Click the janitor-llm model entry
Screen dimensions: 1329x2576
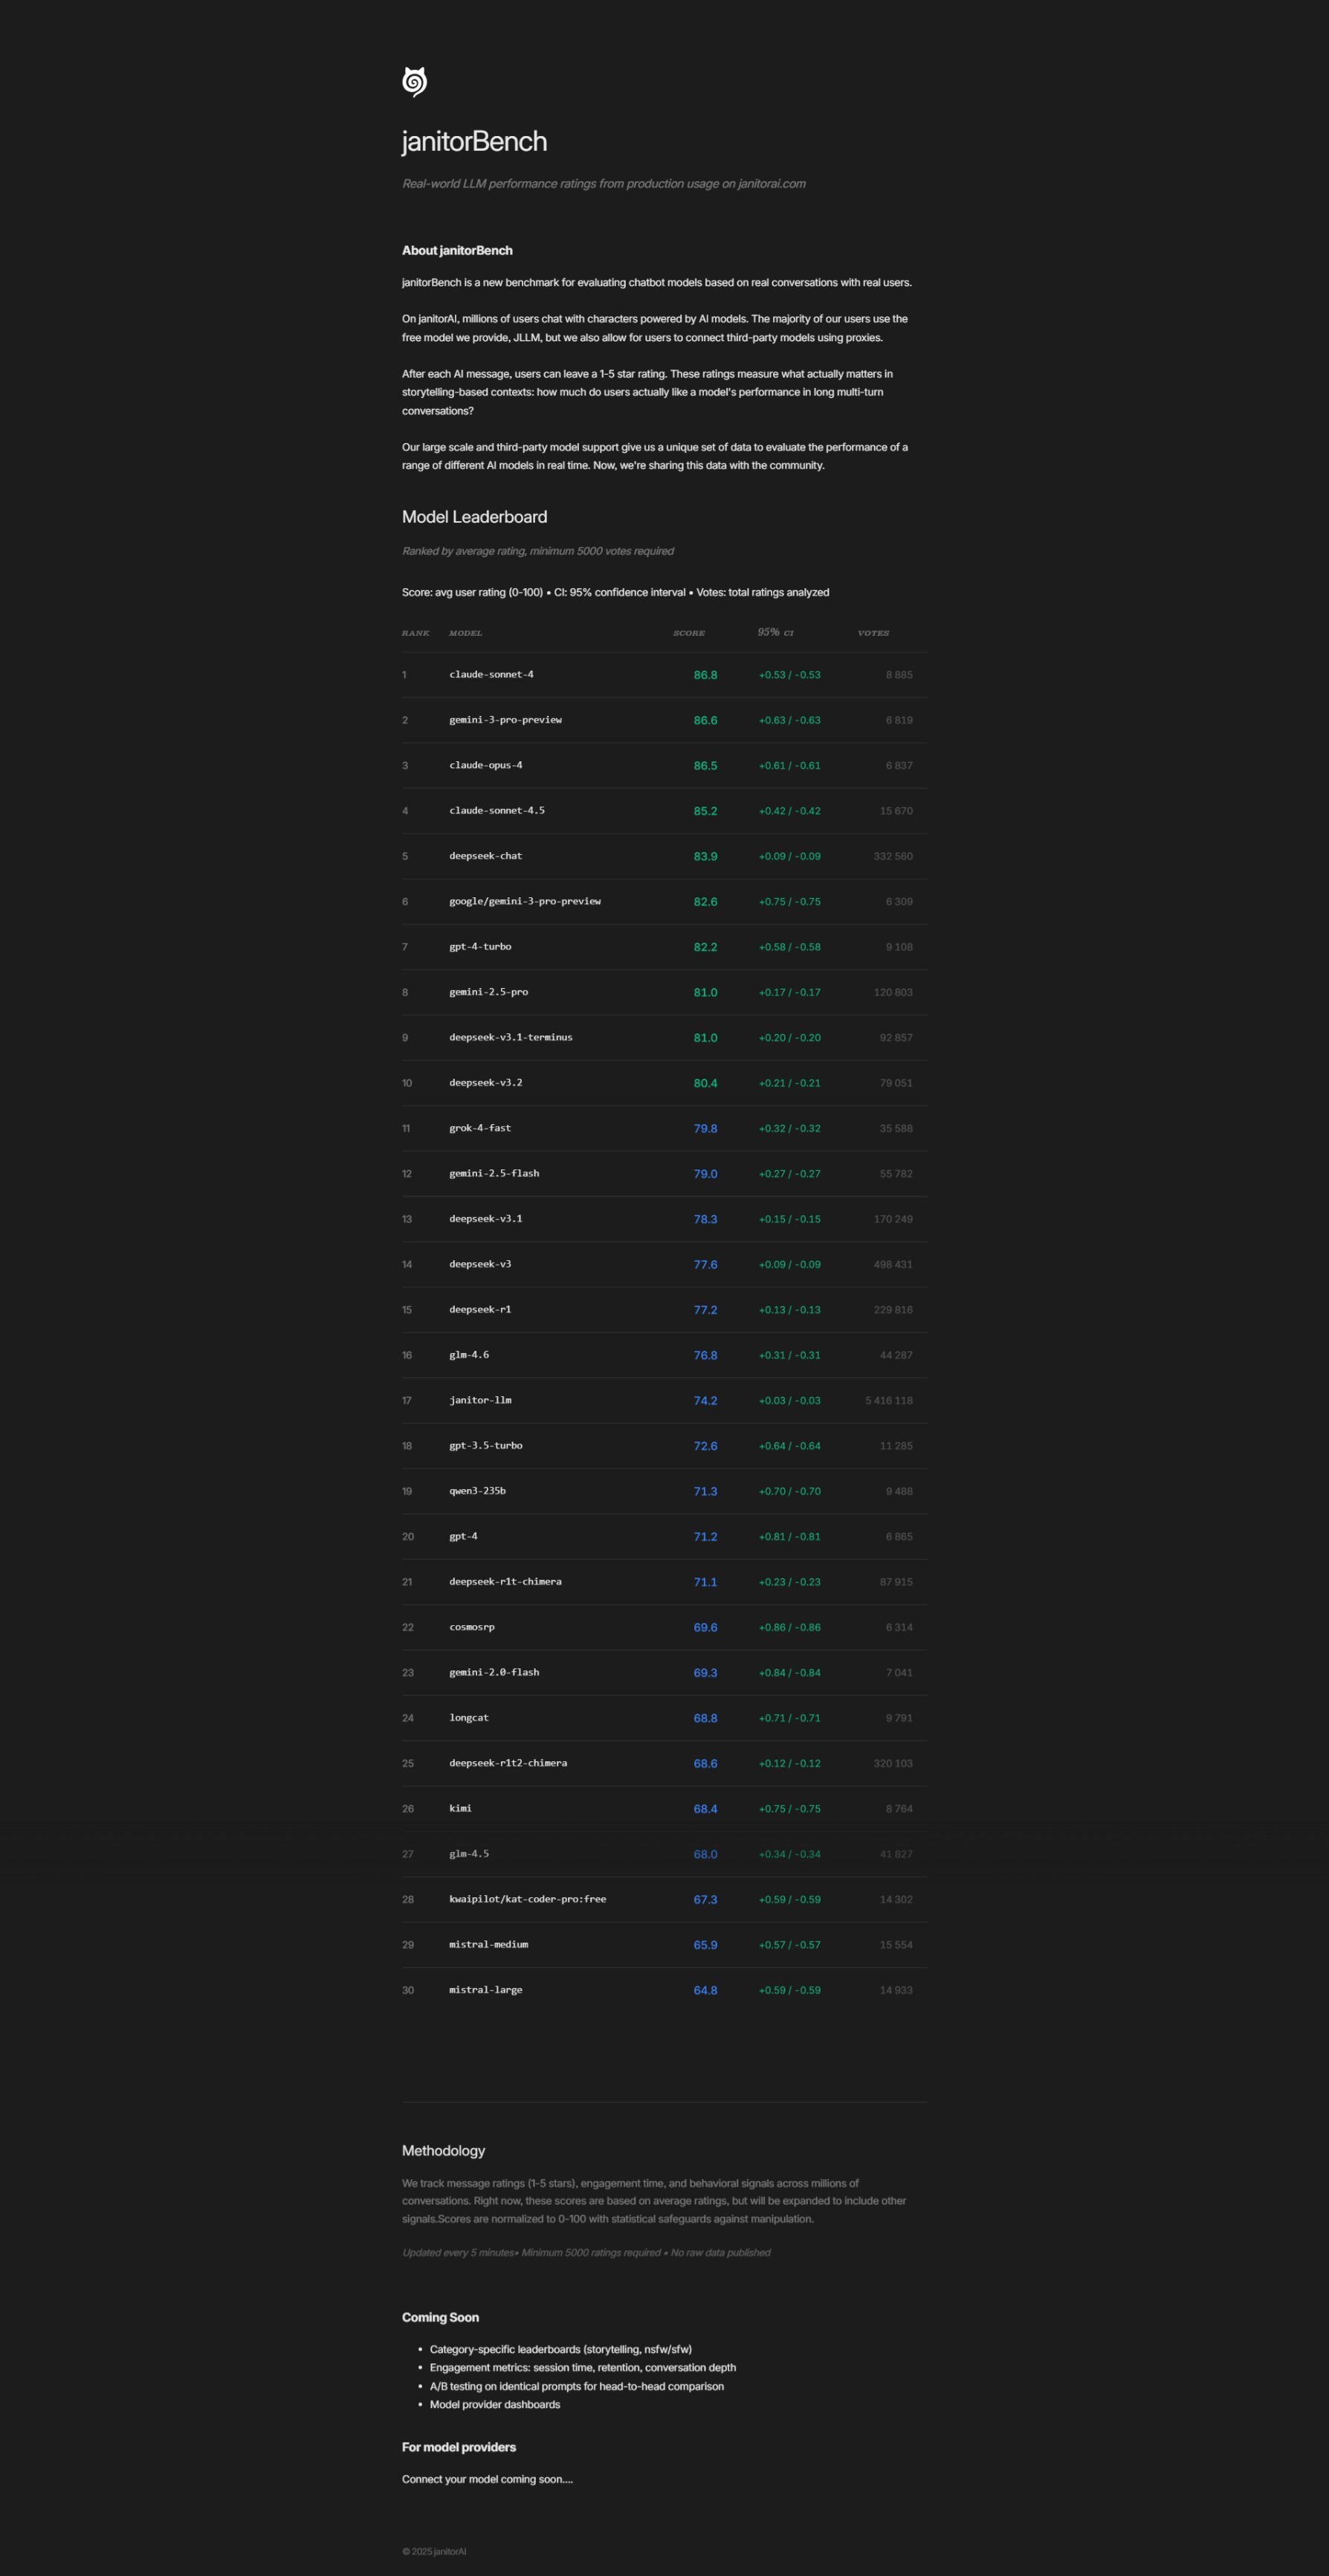click(480, 1400)
